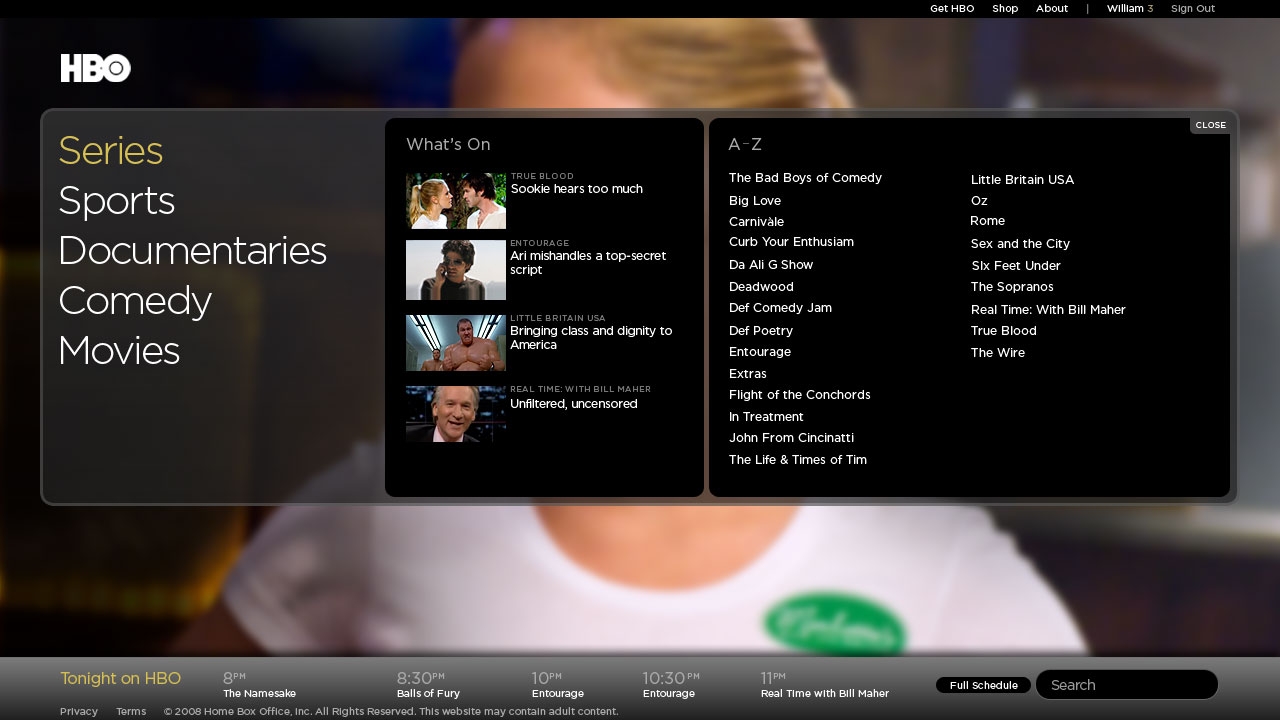Open Da Ali G Show
Viewport: 1280px width, 720px height.
771,265
